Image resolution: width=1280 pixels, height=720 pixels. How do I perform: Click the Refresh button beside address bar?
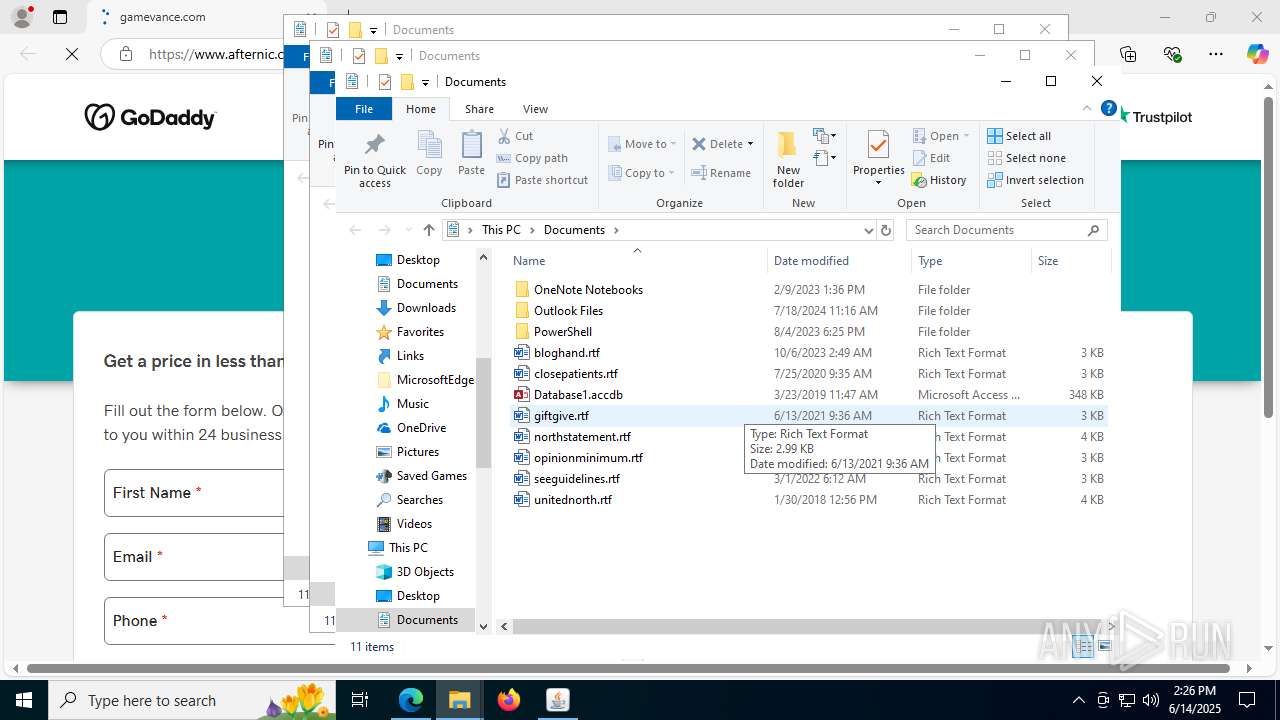pyautogui.click(x=885, y=230)
